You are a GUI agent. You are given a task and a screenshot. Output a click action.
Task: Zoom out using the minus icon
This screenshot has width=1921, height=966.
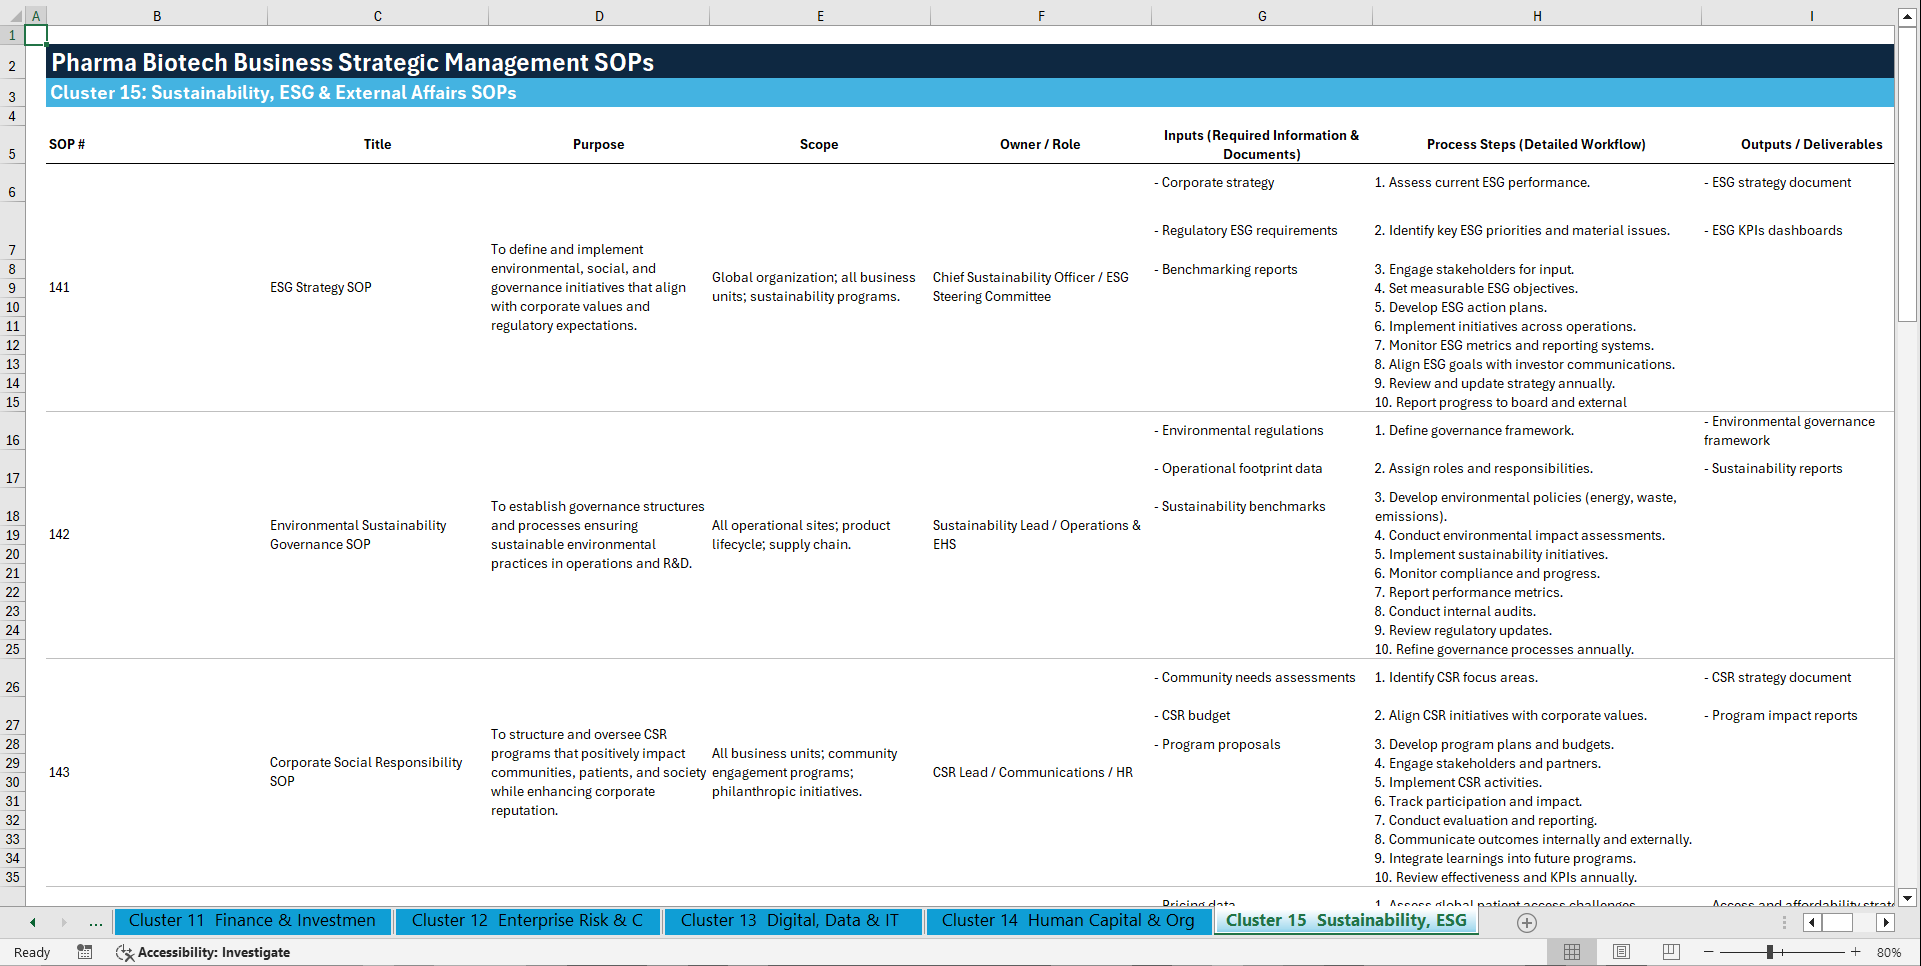pos(1710,952)
